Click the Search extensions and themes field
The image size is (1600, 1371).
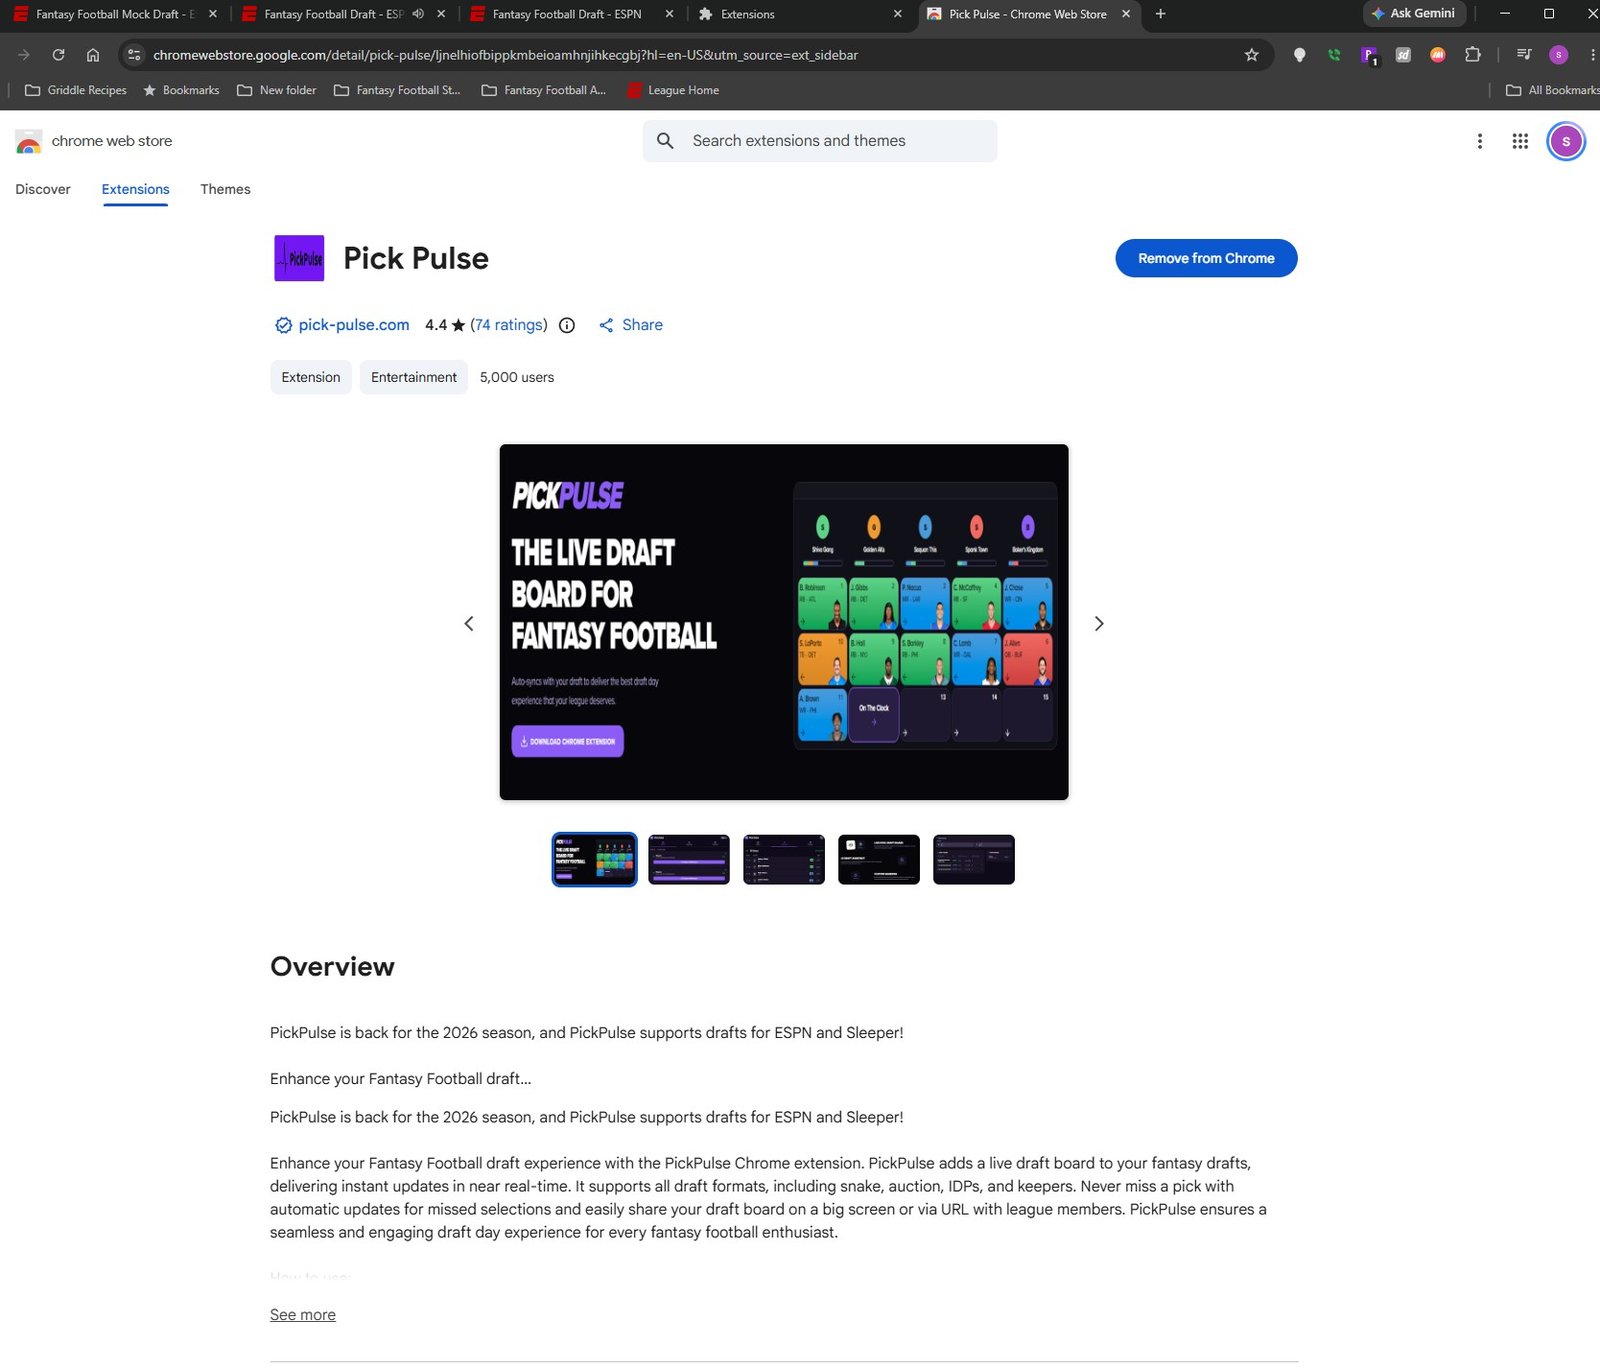[x=820, y=141]
